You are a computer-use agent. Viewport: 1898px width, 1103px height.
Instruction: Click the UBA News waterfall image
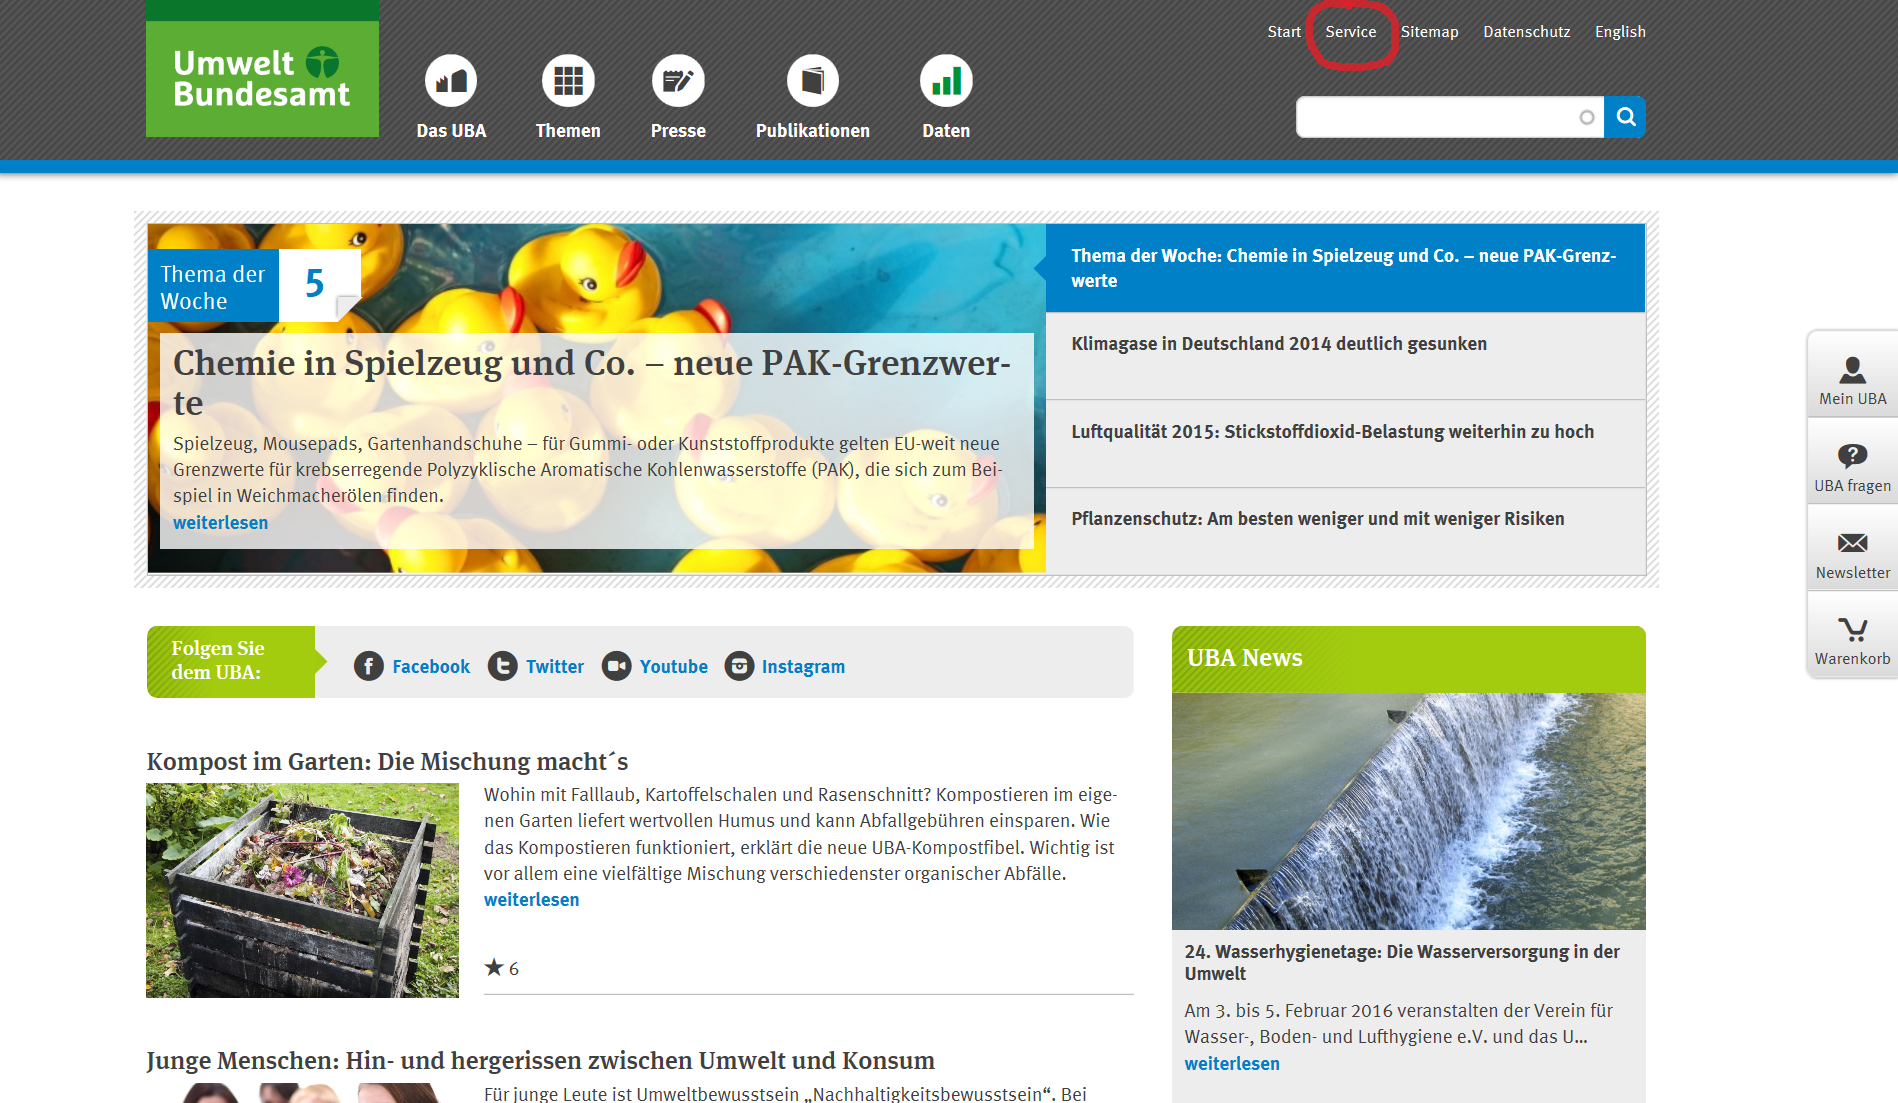pyautogui.click(x=1408, y=811)
